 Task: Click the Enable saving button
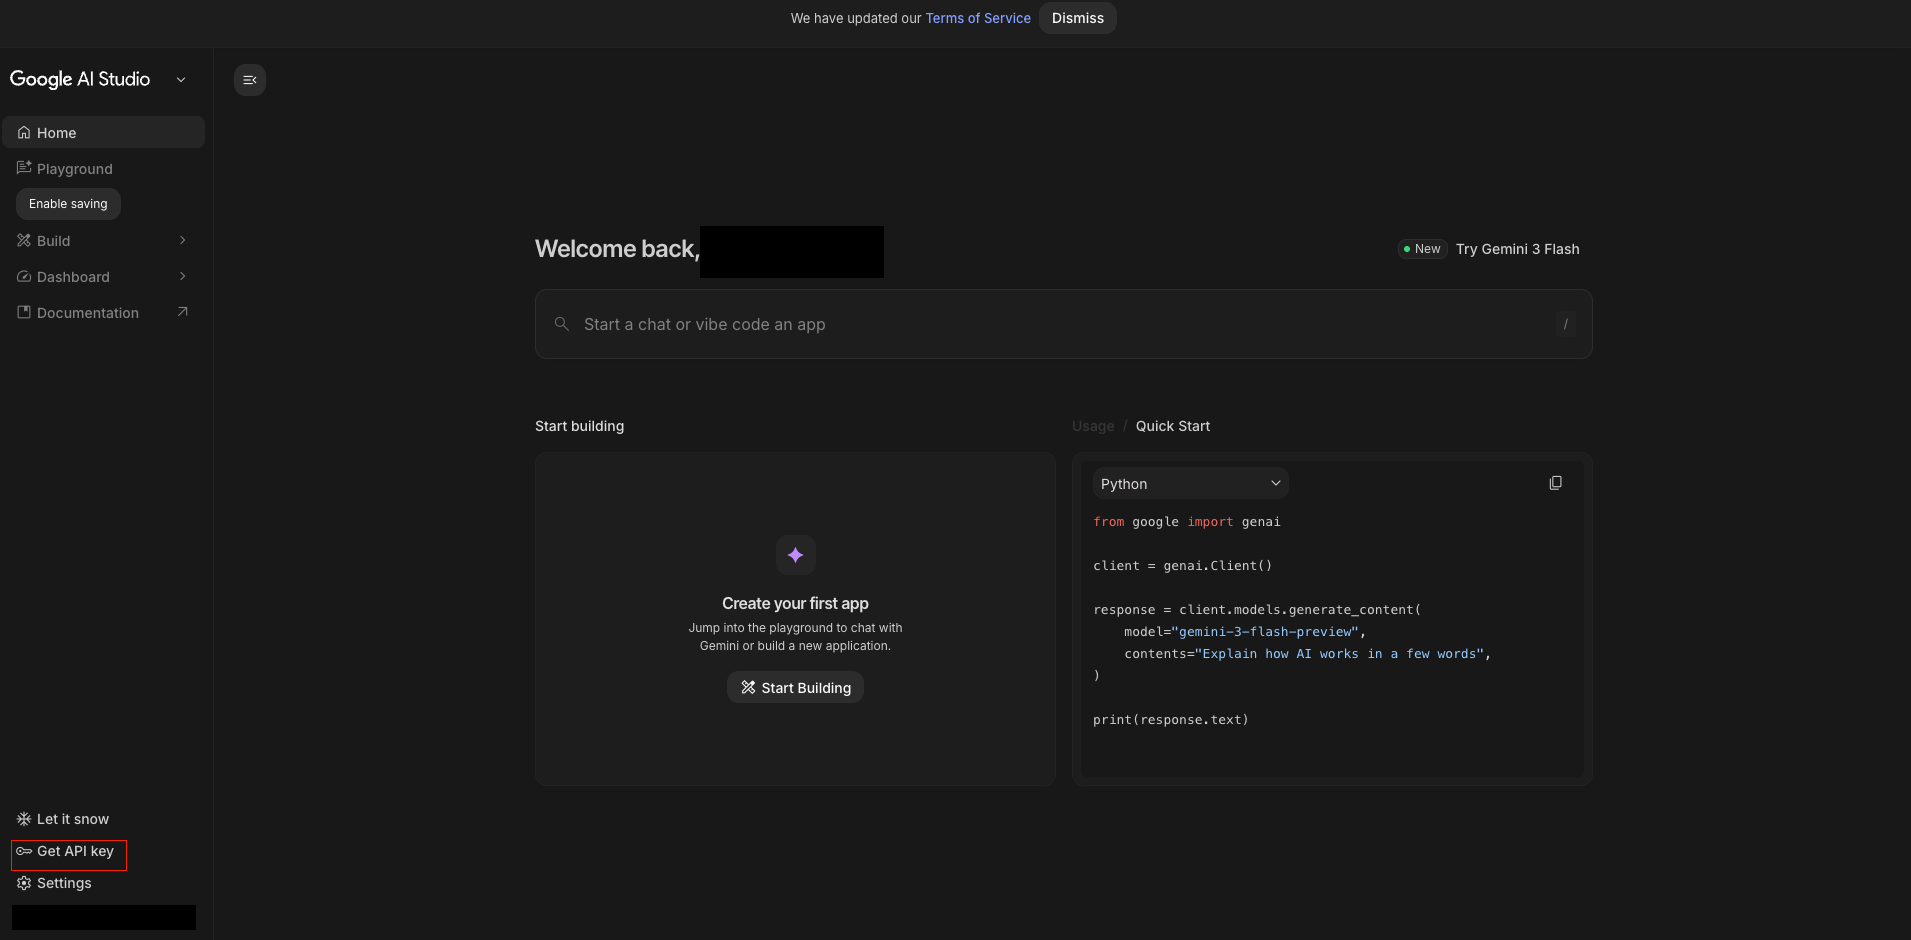pos(68,204)
